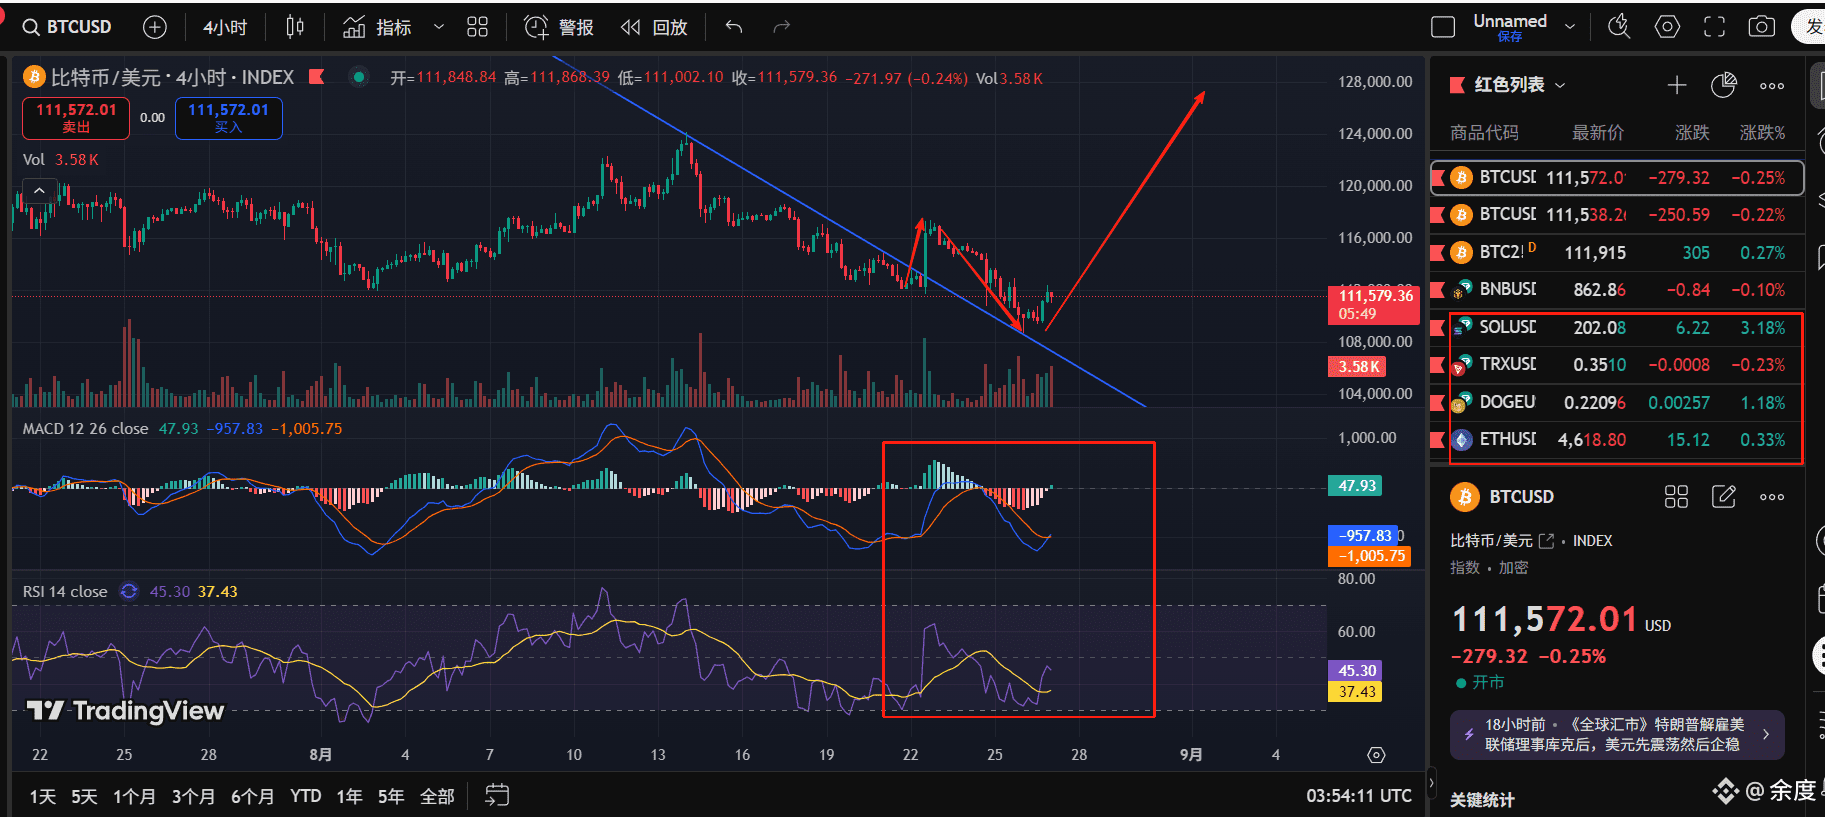The width and height of the screenshot is (1825, 817).
Task: Open the BTCUSD symbol search
Action: pos(67,27)
